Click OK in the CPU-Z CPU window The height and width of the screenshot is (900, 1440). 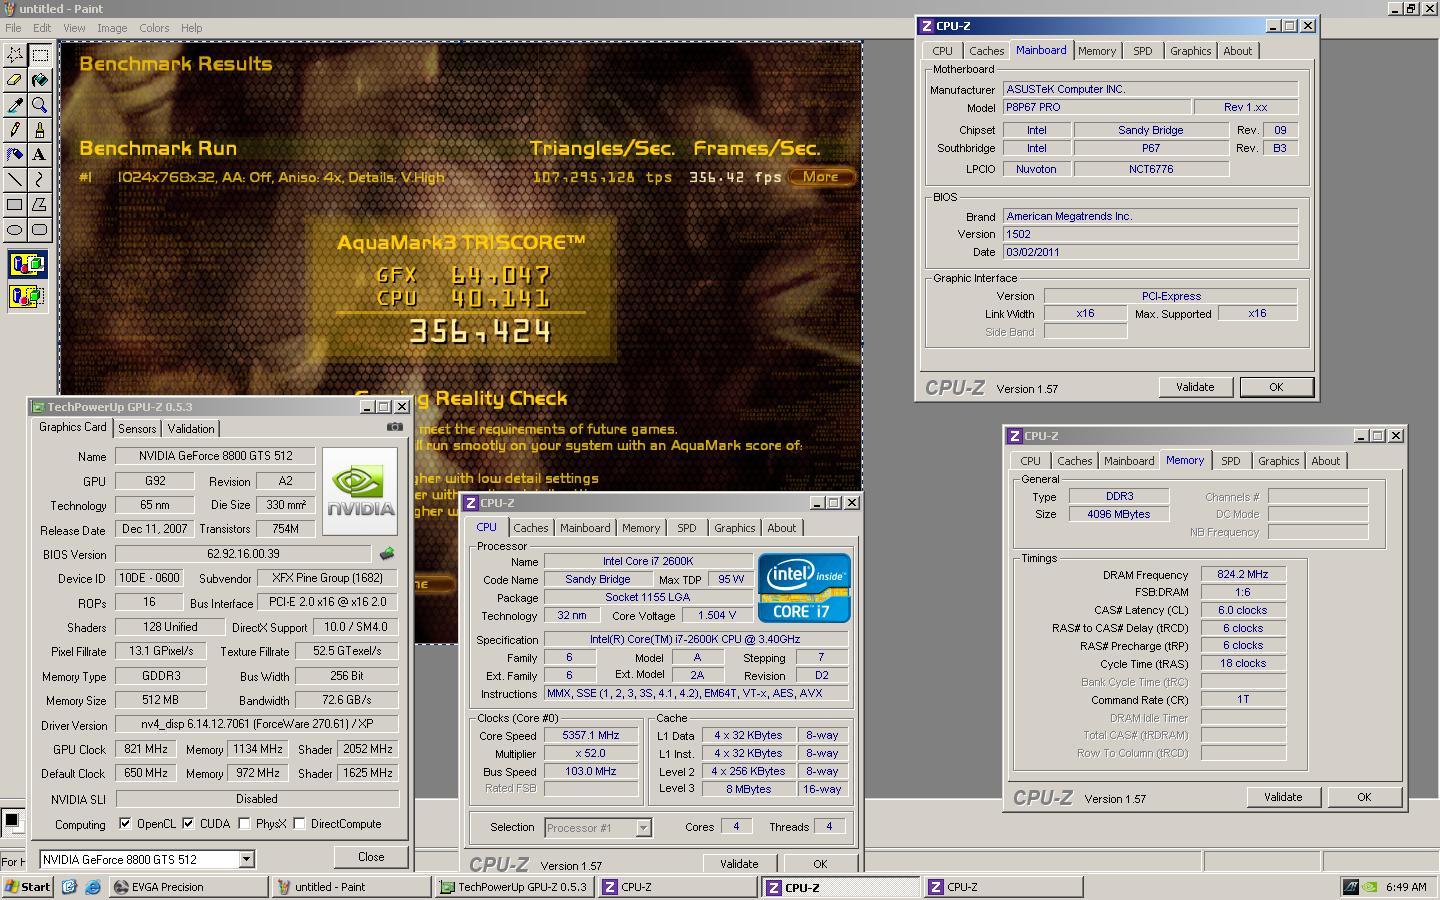tap(820, 864)
